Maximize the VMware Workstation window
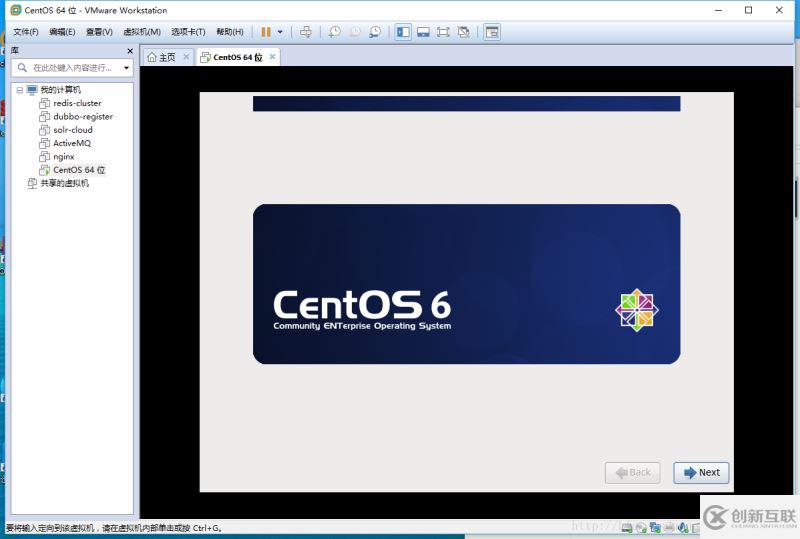The width and height of the screenshot is (800, 539). point(748,10)
